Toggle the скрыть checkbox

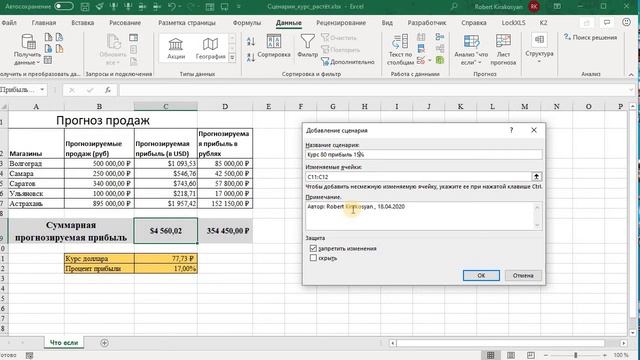point(313,258)
